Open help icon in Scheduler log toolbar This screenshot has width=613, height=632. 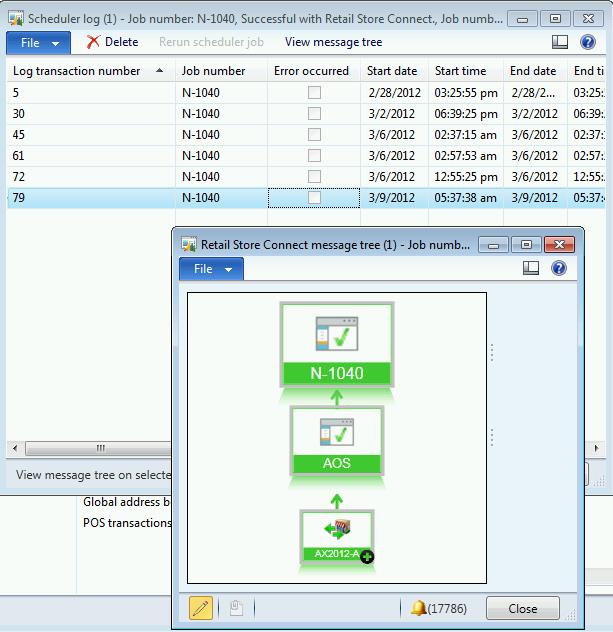click(589, 42)
